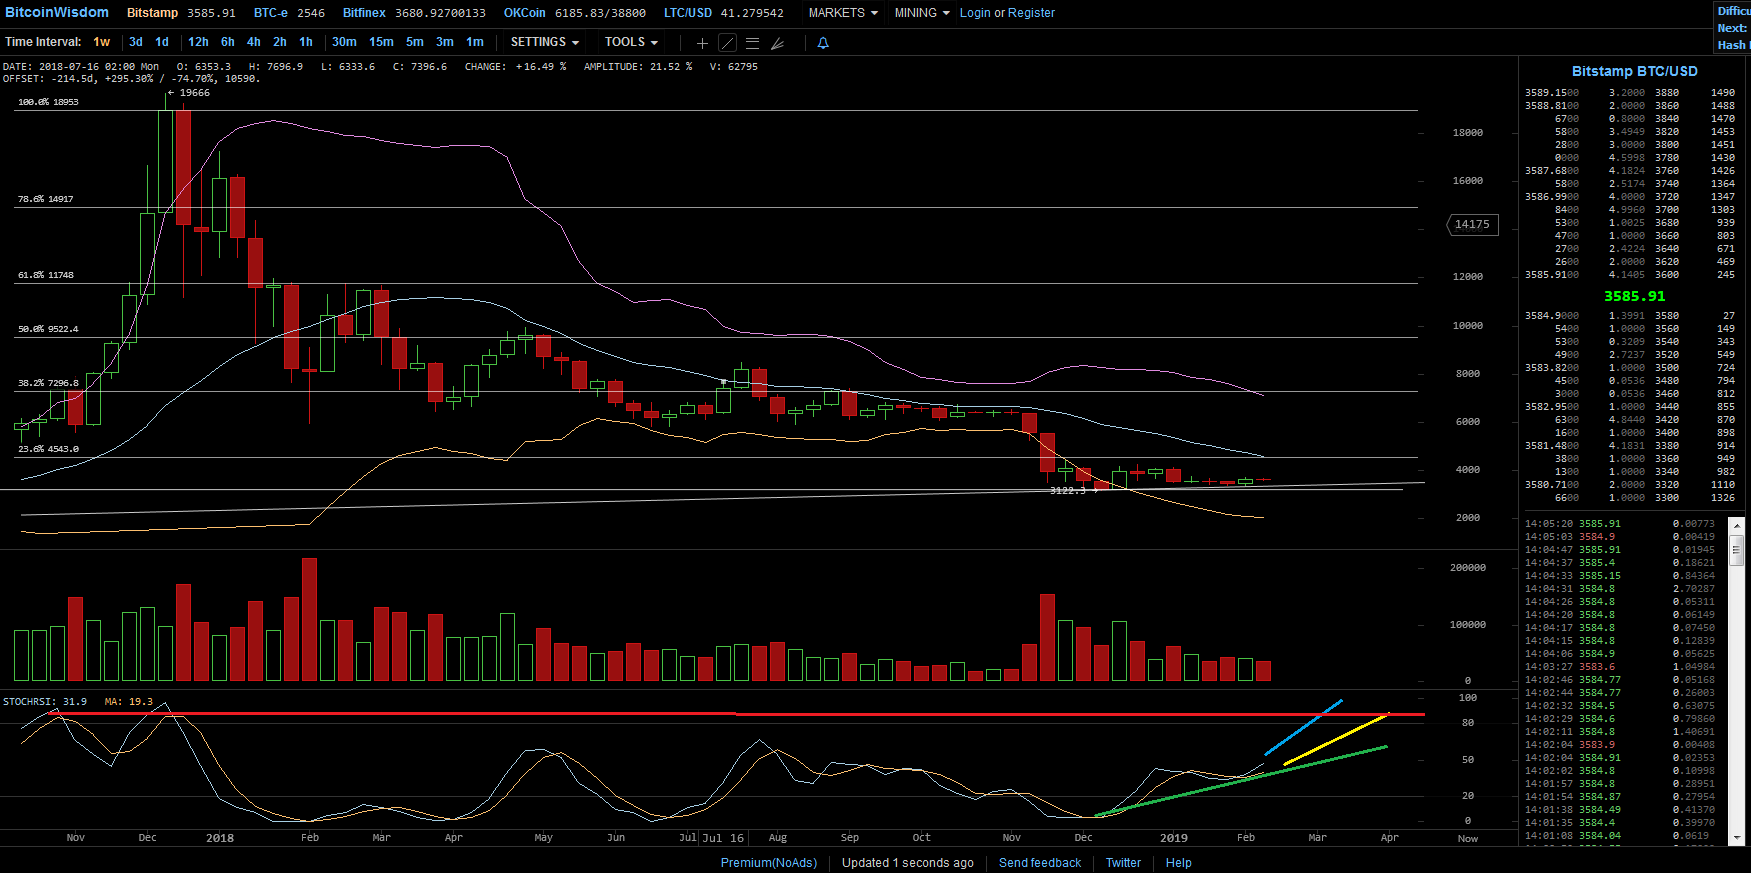
Task: Open the Premium(NoAds) link
Action: tap(769, 863)
